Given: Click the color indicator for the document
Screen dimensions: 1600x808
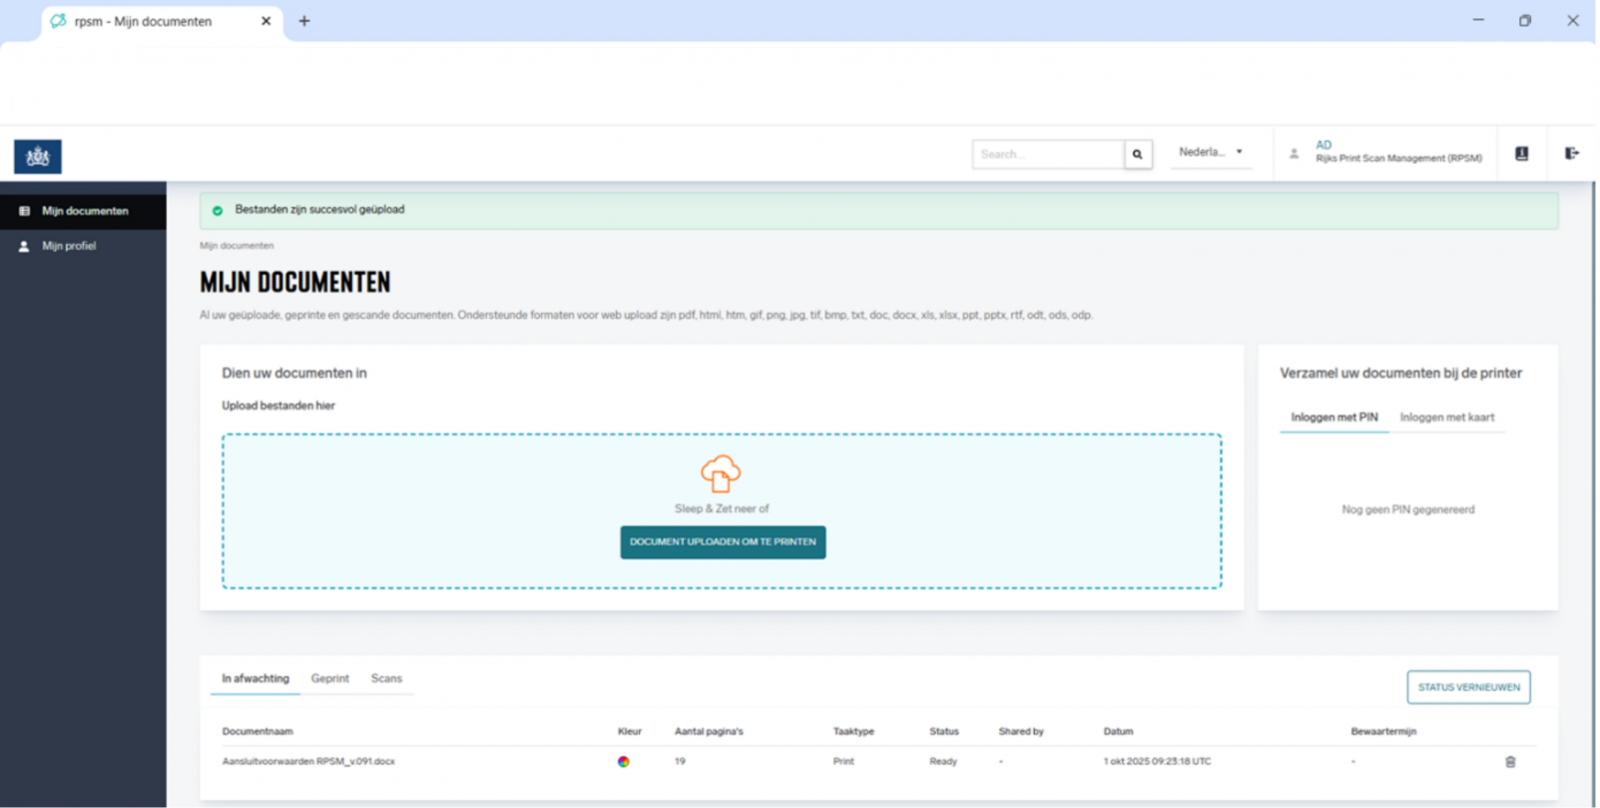Looking at the screenshot, I should click(623, 762).
